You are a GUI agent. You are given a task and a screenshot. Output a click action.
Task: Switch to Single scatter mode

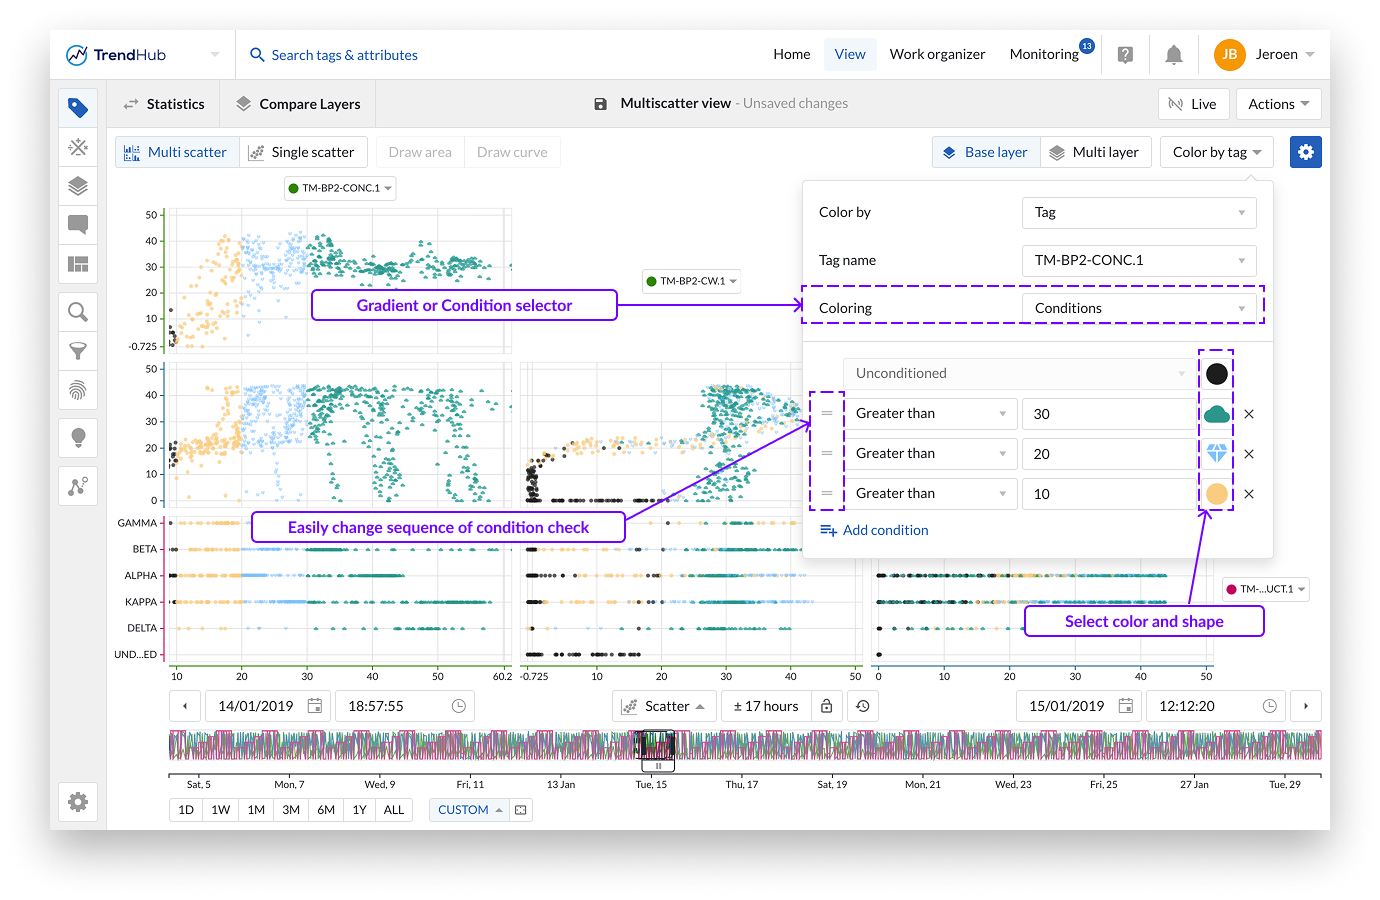click(303, 152)
